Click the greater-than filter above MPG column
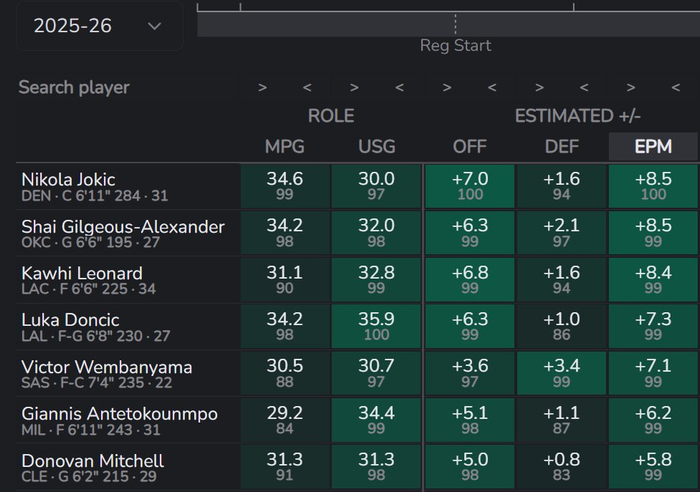 point(262,87)
